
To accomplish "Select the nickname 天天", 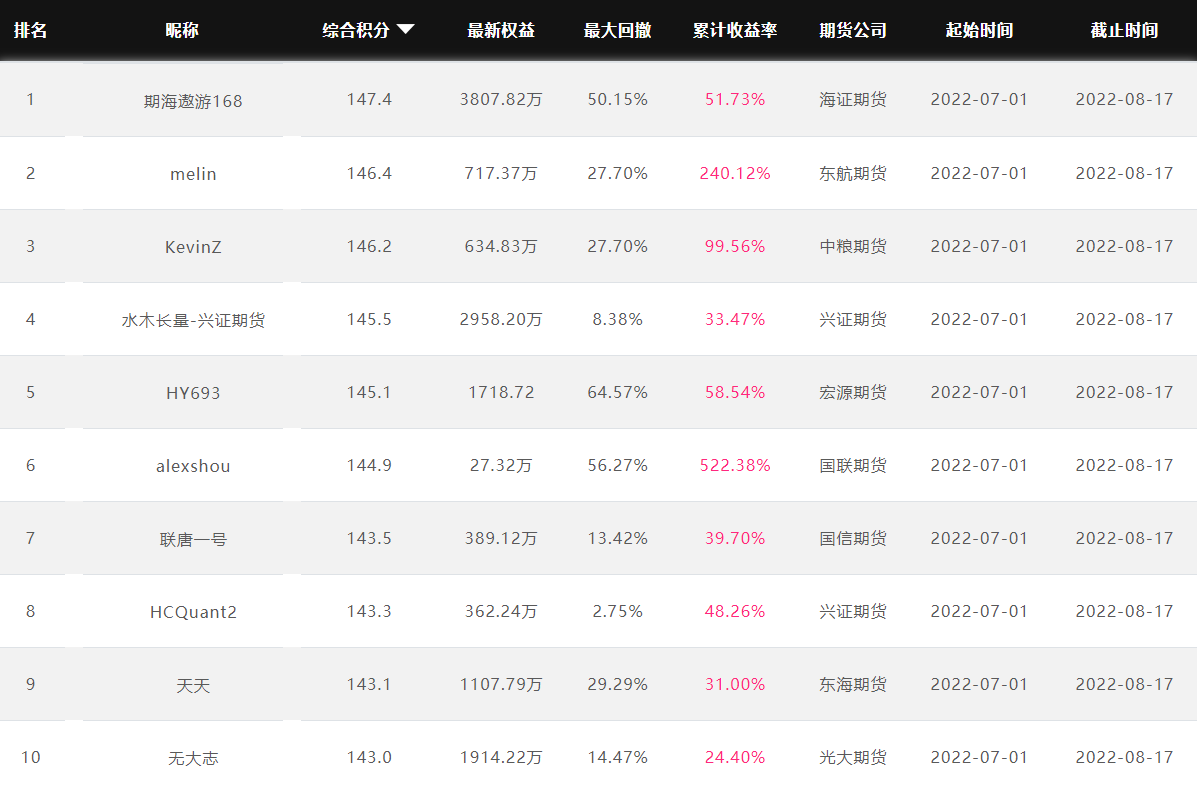I will click(x=193, y=686).
